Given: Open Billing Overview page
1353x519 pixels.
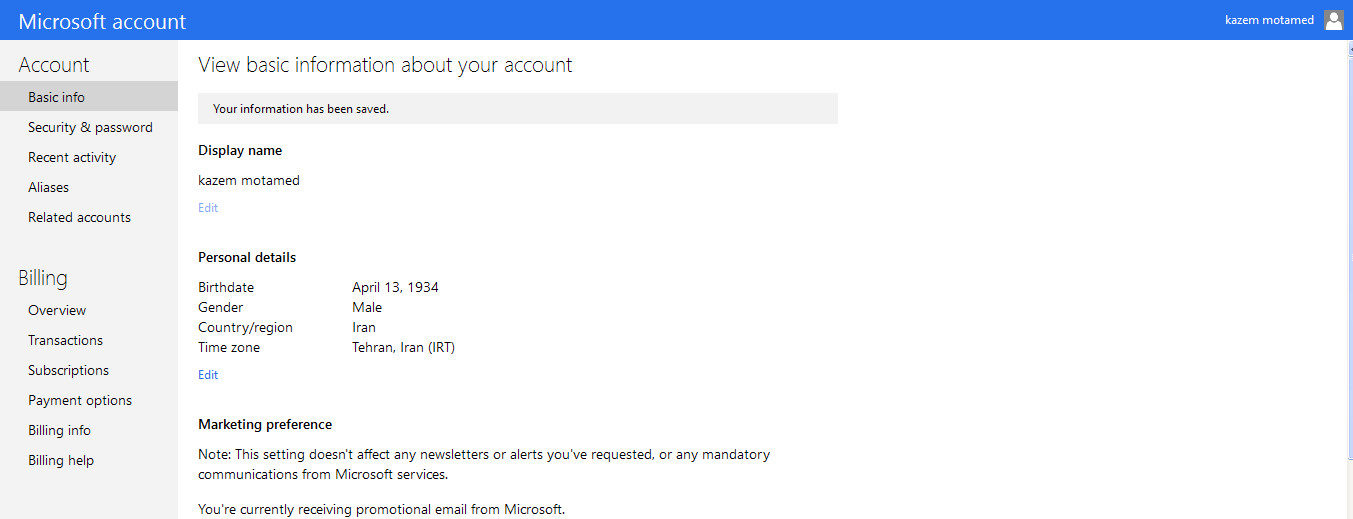Looking at the screenshot, I should click(x=57, y=310).
